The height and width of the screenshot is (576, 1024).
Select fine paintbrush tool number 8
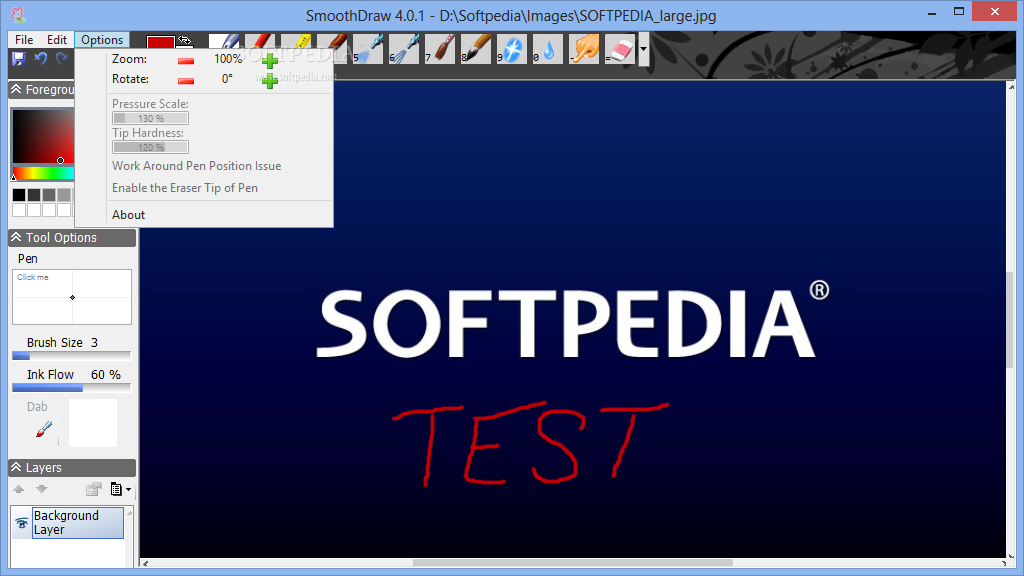pos(475,49)
